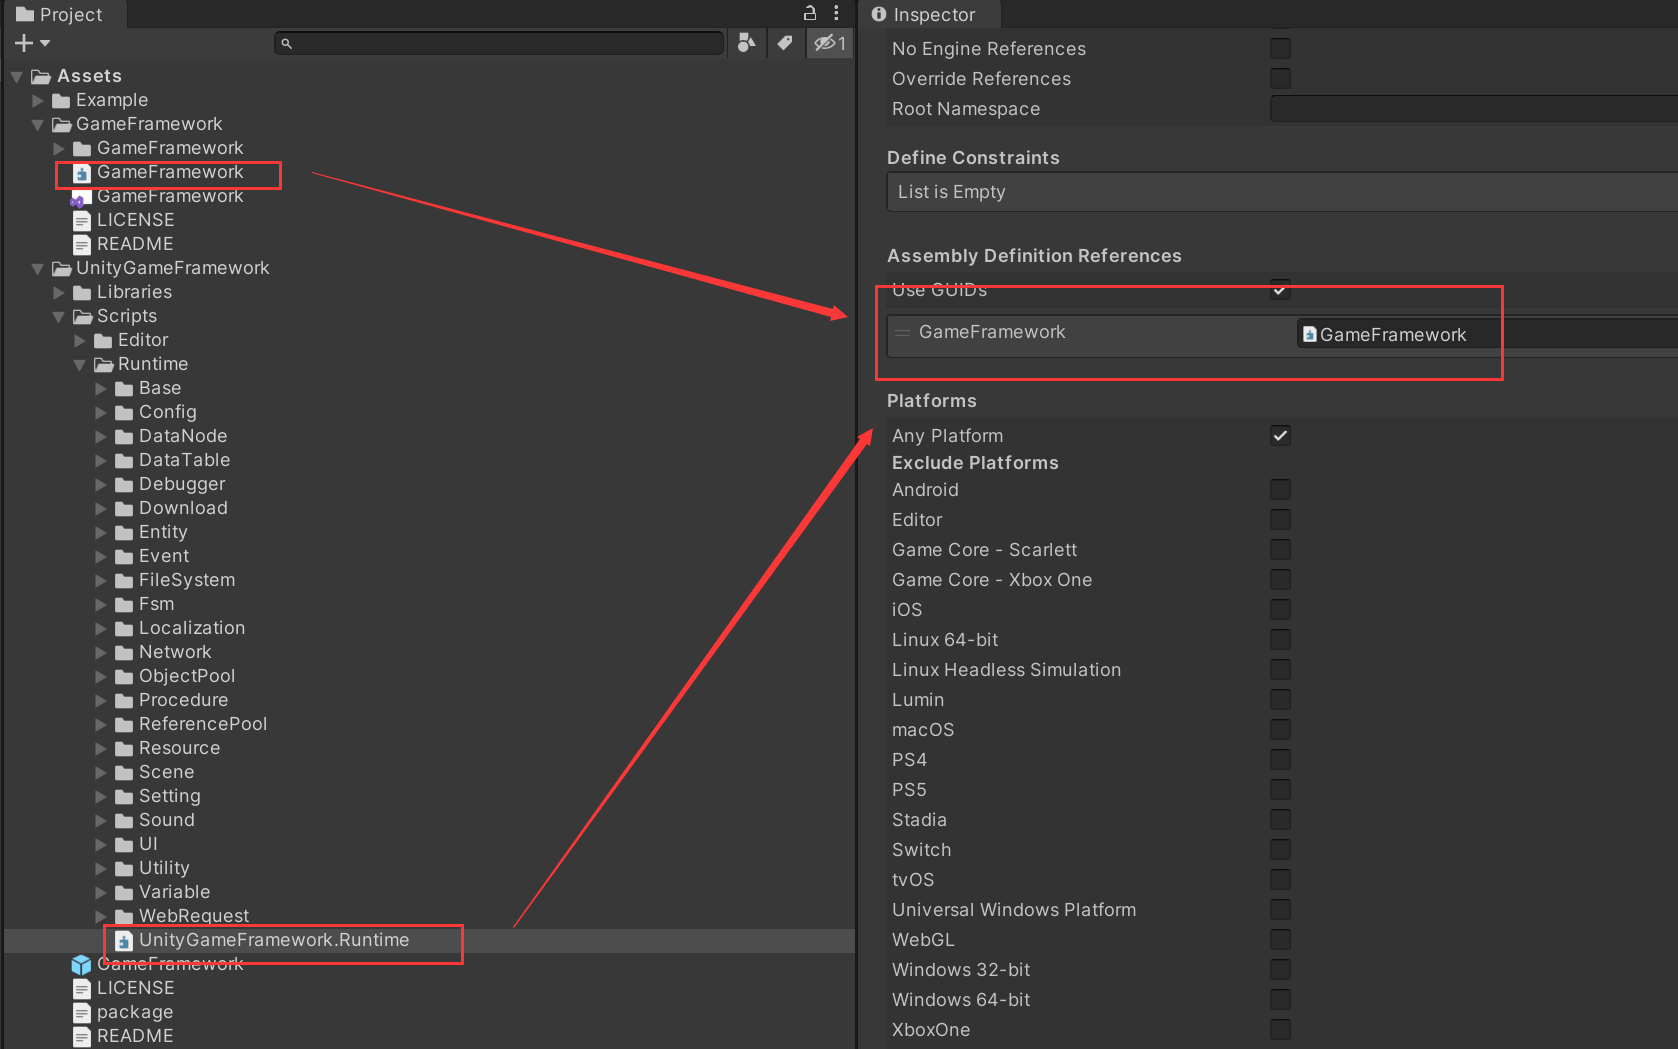The height and width of the screenshot is (1049, 1678).
Task: Collapse the top-level GameFramework folder
Action: (x=38, y=124)
